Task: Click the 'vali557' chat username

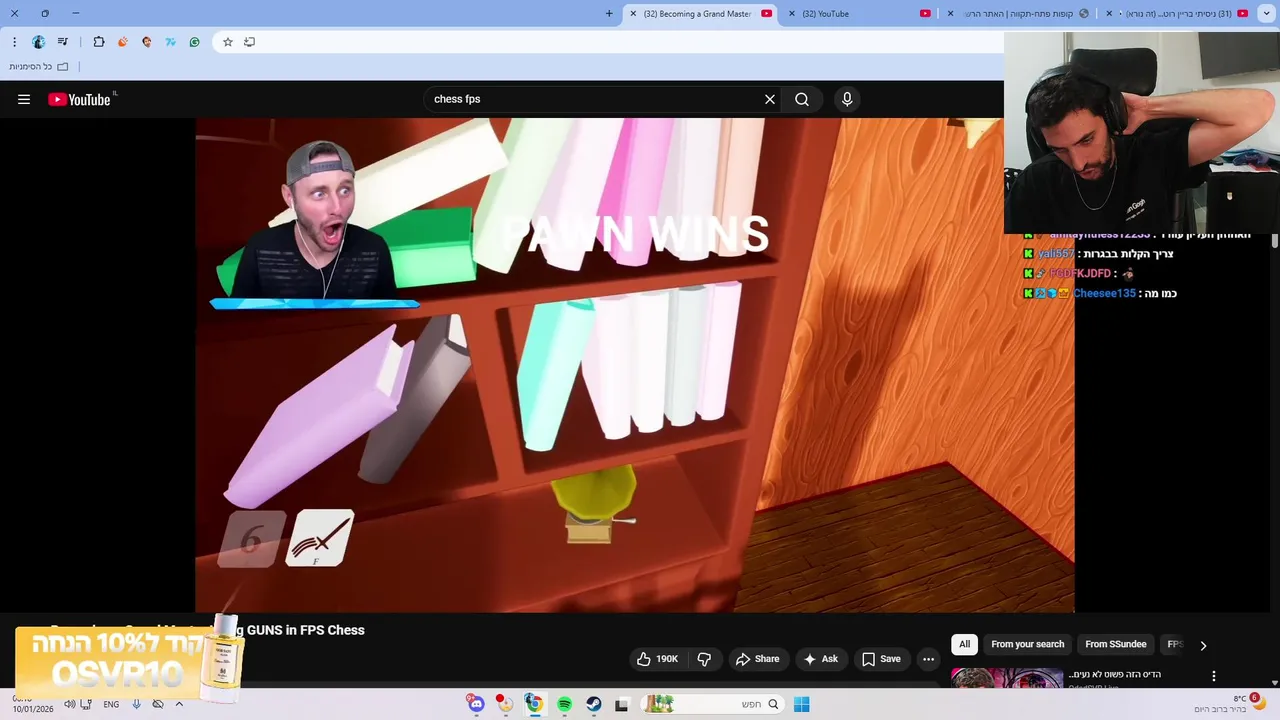Action: [x=1055, y=254]
